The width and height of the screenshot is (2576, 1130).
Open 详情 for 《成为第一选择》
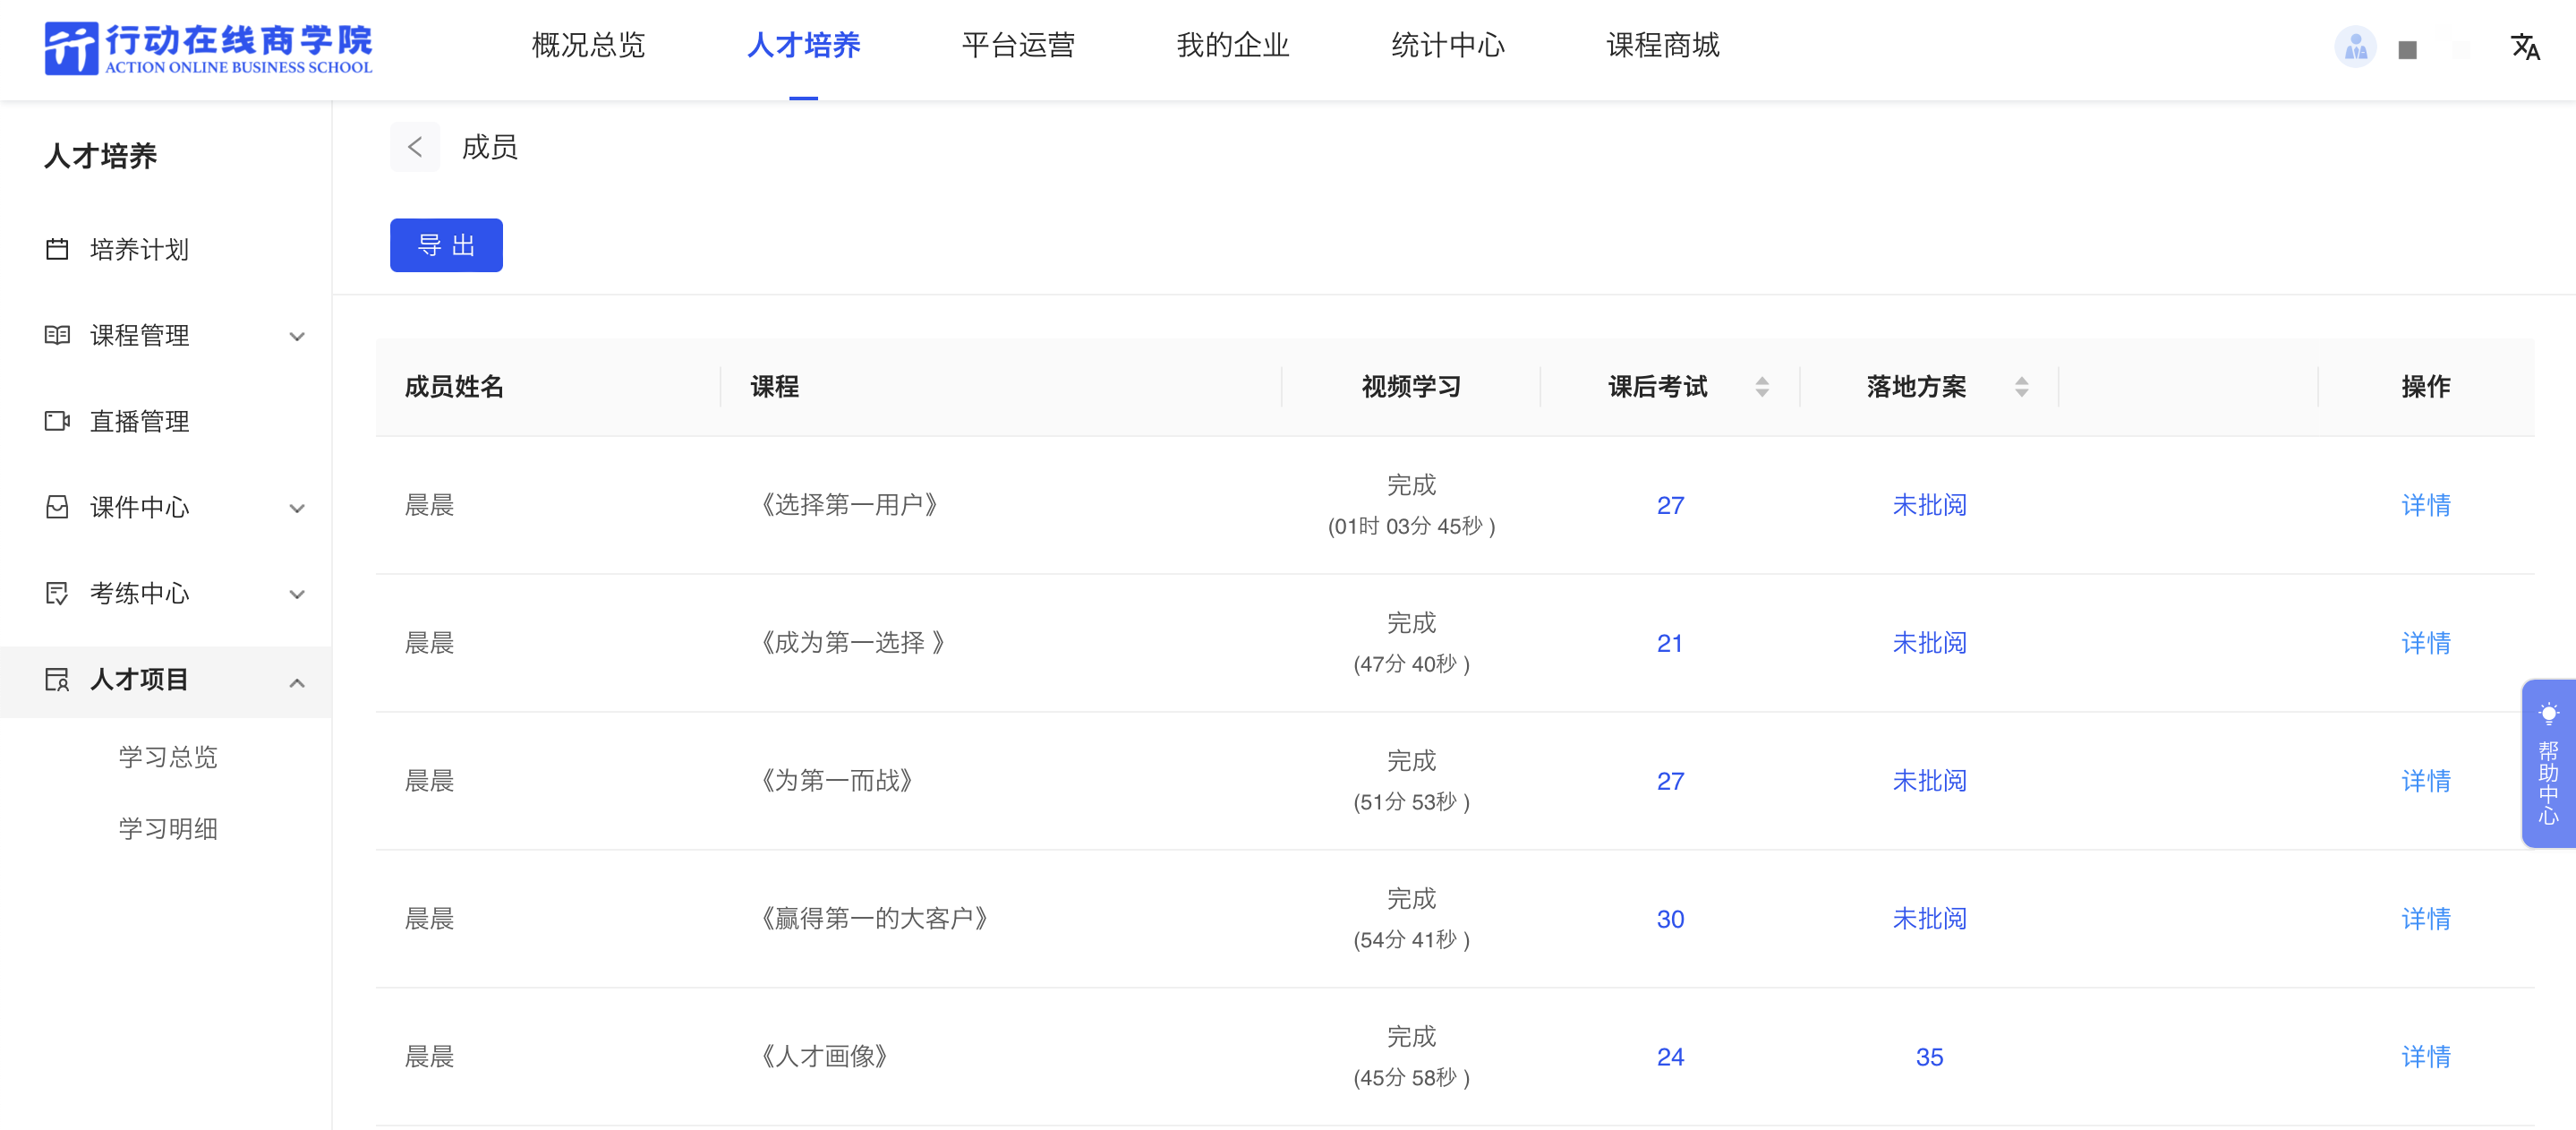[2426, 643]
